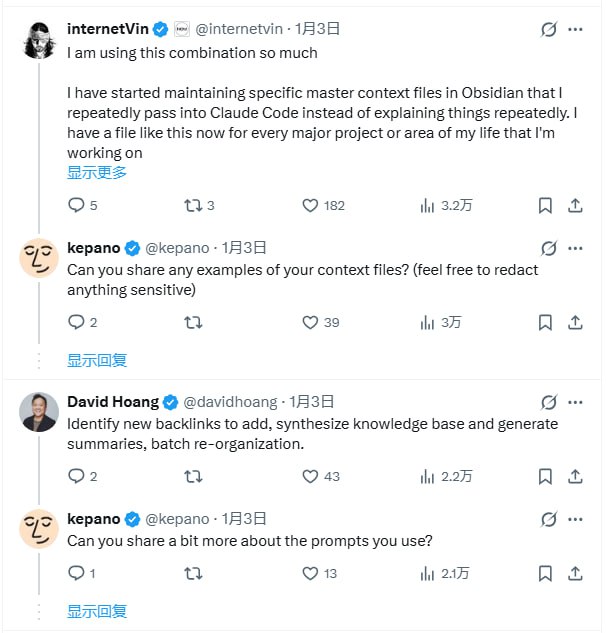Open more options menu on internetVin's tweet
Image resolution: width=607 pixels, height=633 pixels.
[575, 29]
